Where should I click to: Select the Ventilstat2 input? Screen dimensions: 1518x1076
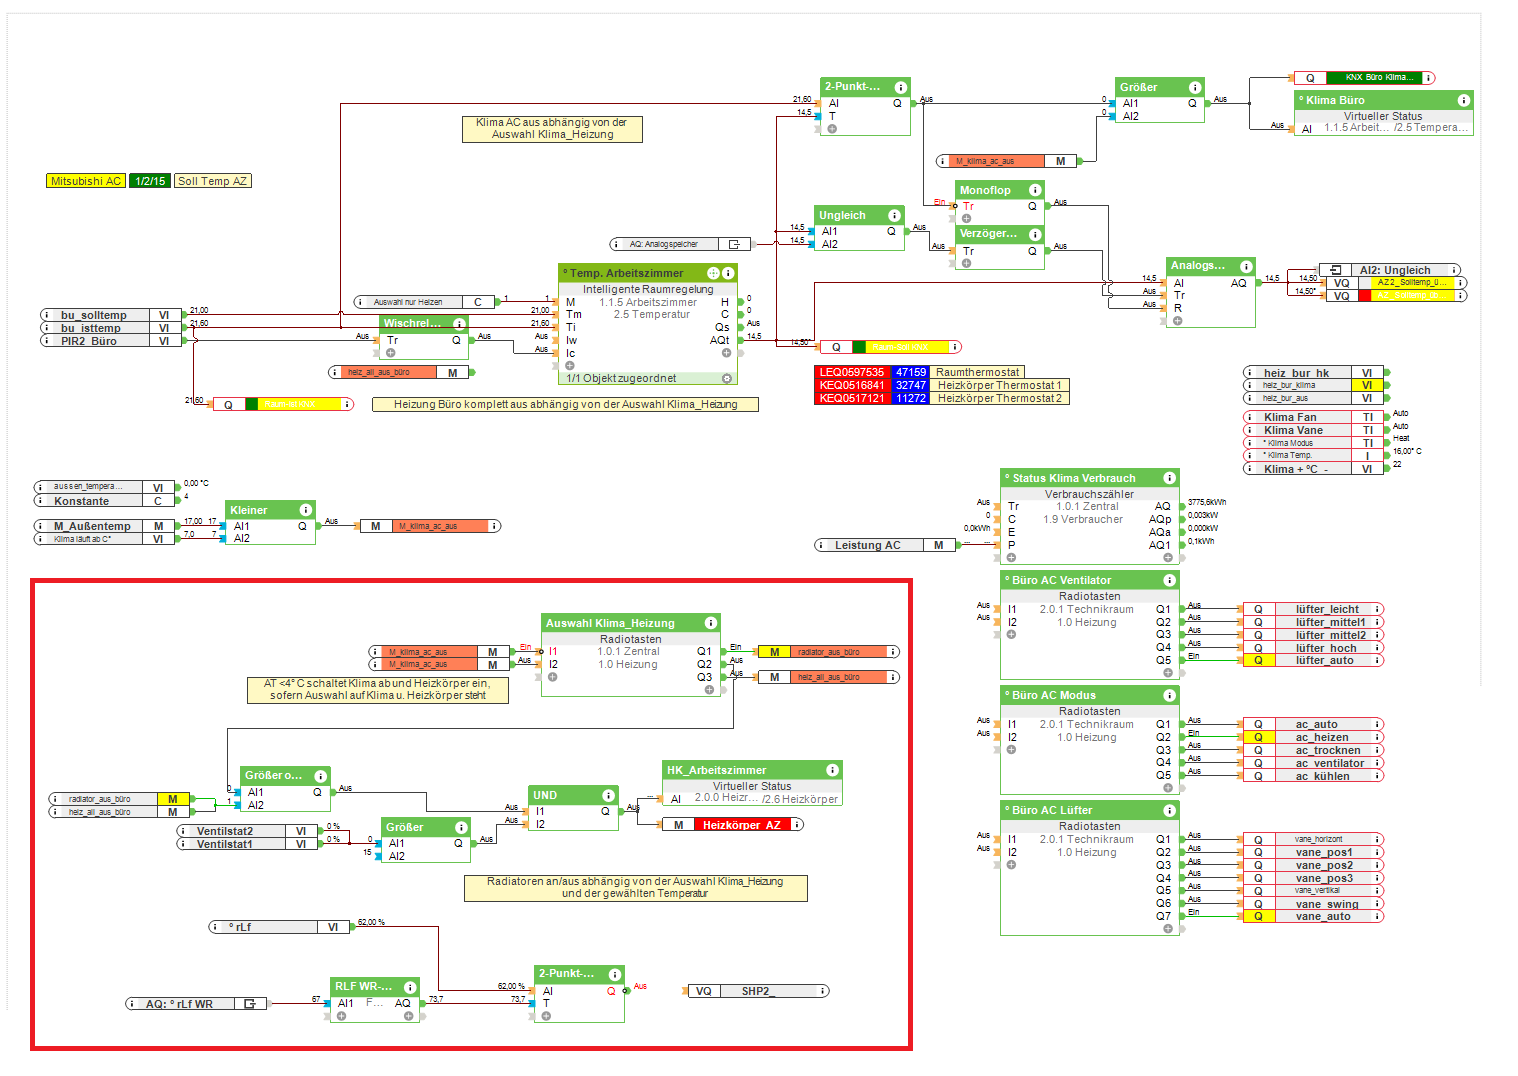pos(248,831)
